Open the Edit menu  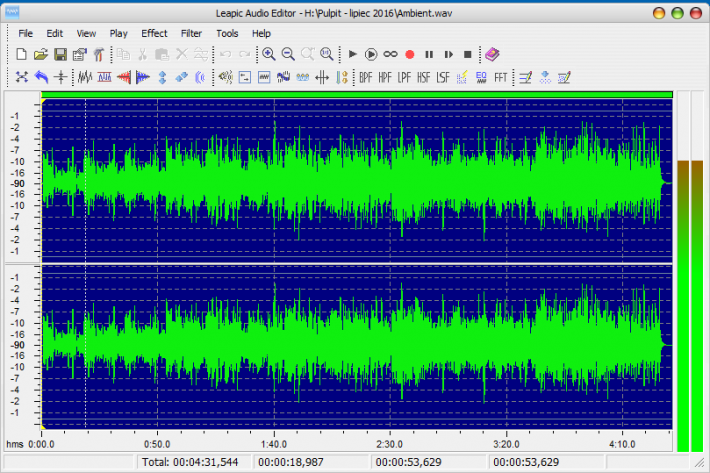[54, 33]
